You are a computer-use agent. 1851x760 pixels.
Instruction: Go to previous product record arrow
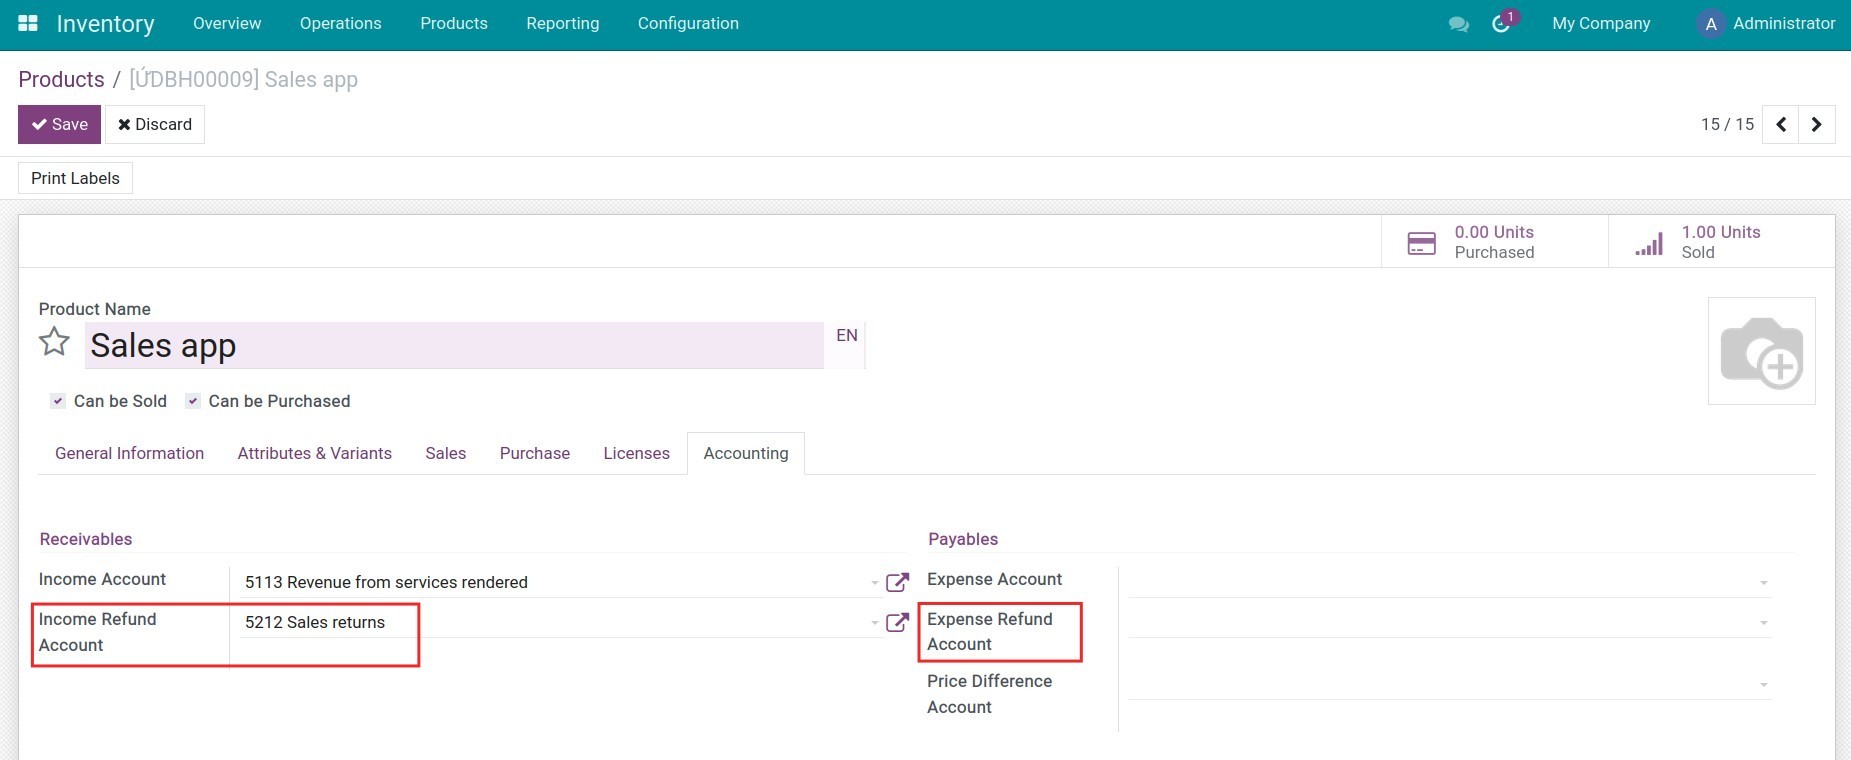point(1780,125)
